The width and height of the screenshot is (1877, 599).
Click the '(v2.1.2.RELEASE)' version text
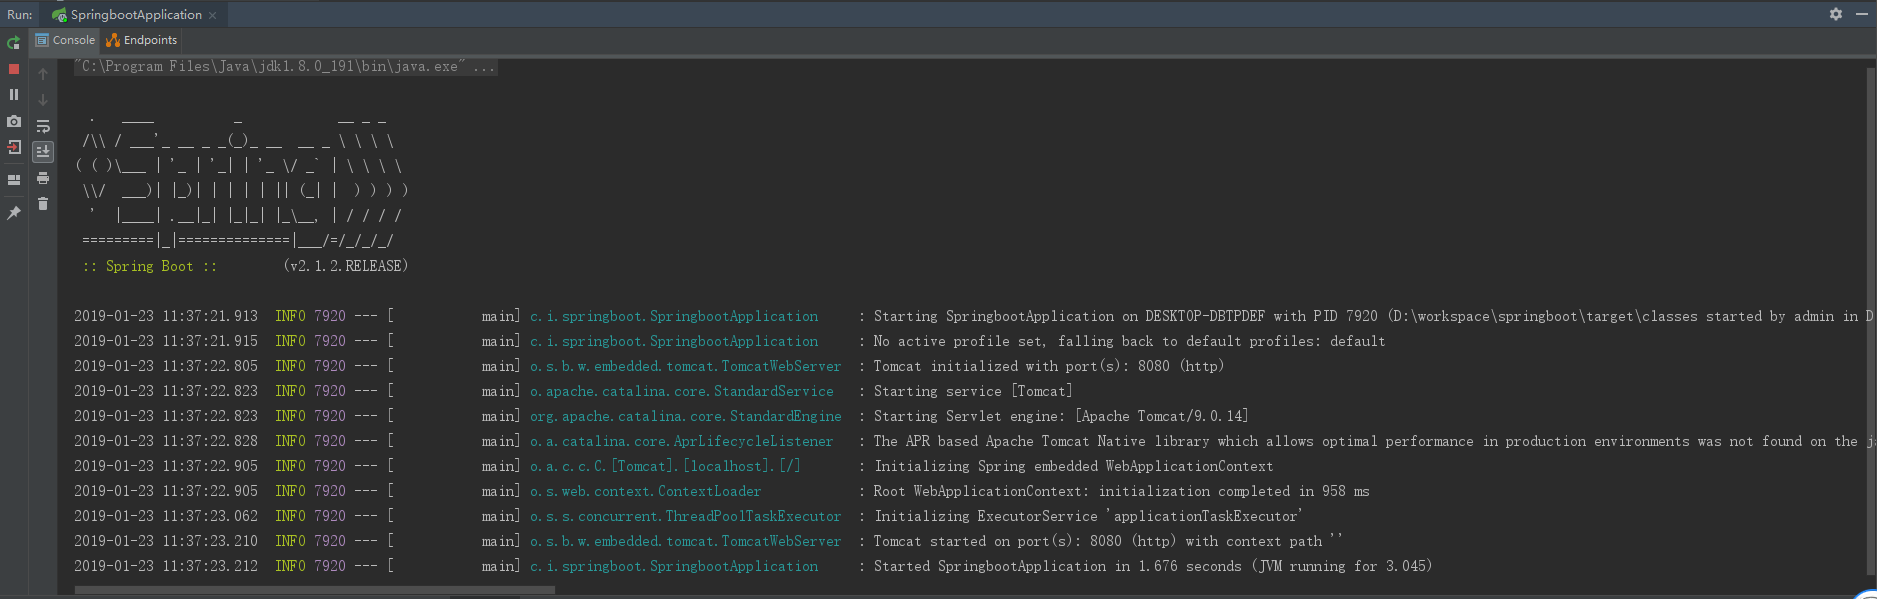(x=346, y=266)
